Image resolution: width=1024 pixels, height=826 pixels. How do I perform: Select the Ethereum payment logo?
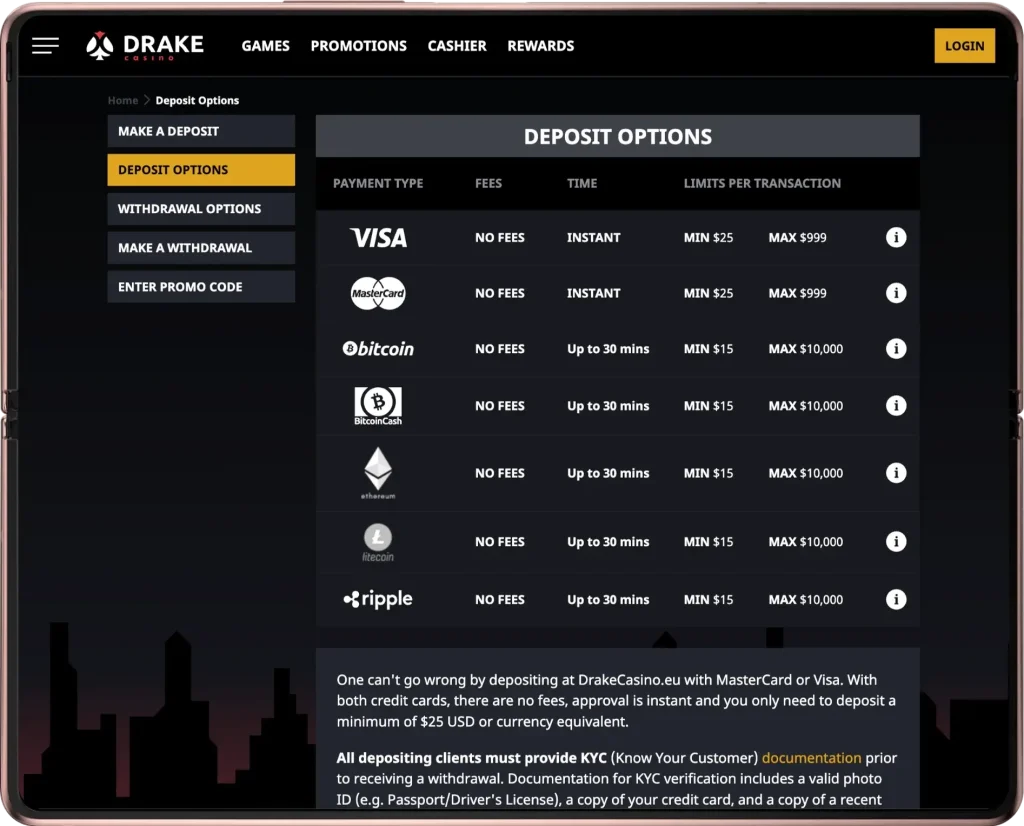378,473
